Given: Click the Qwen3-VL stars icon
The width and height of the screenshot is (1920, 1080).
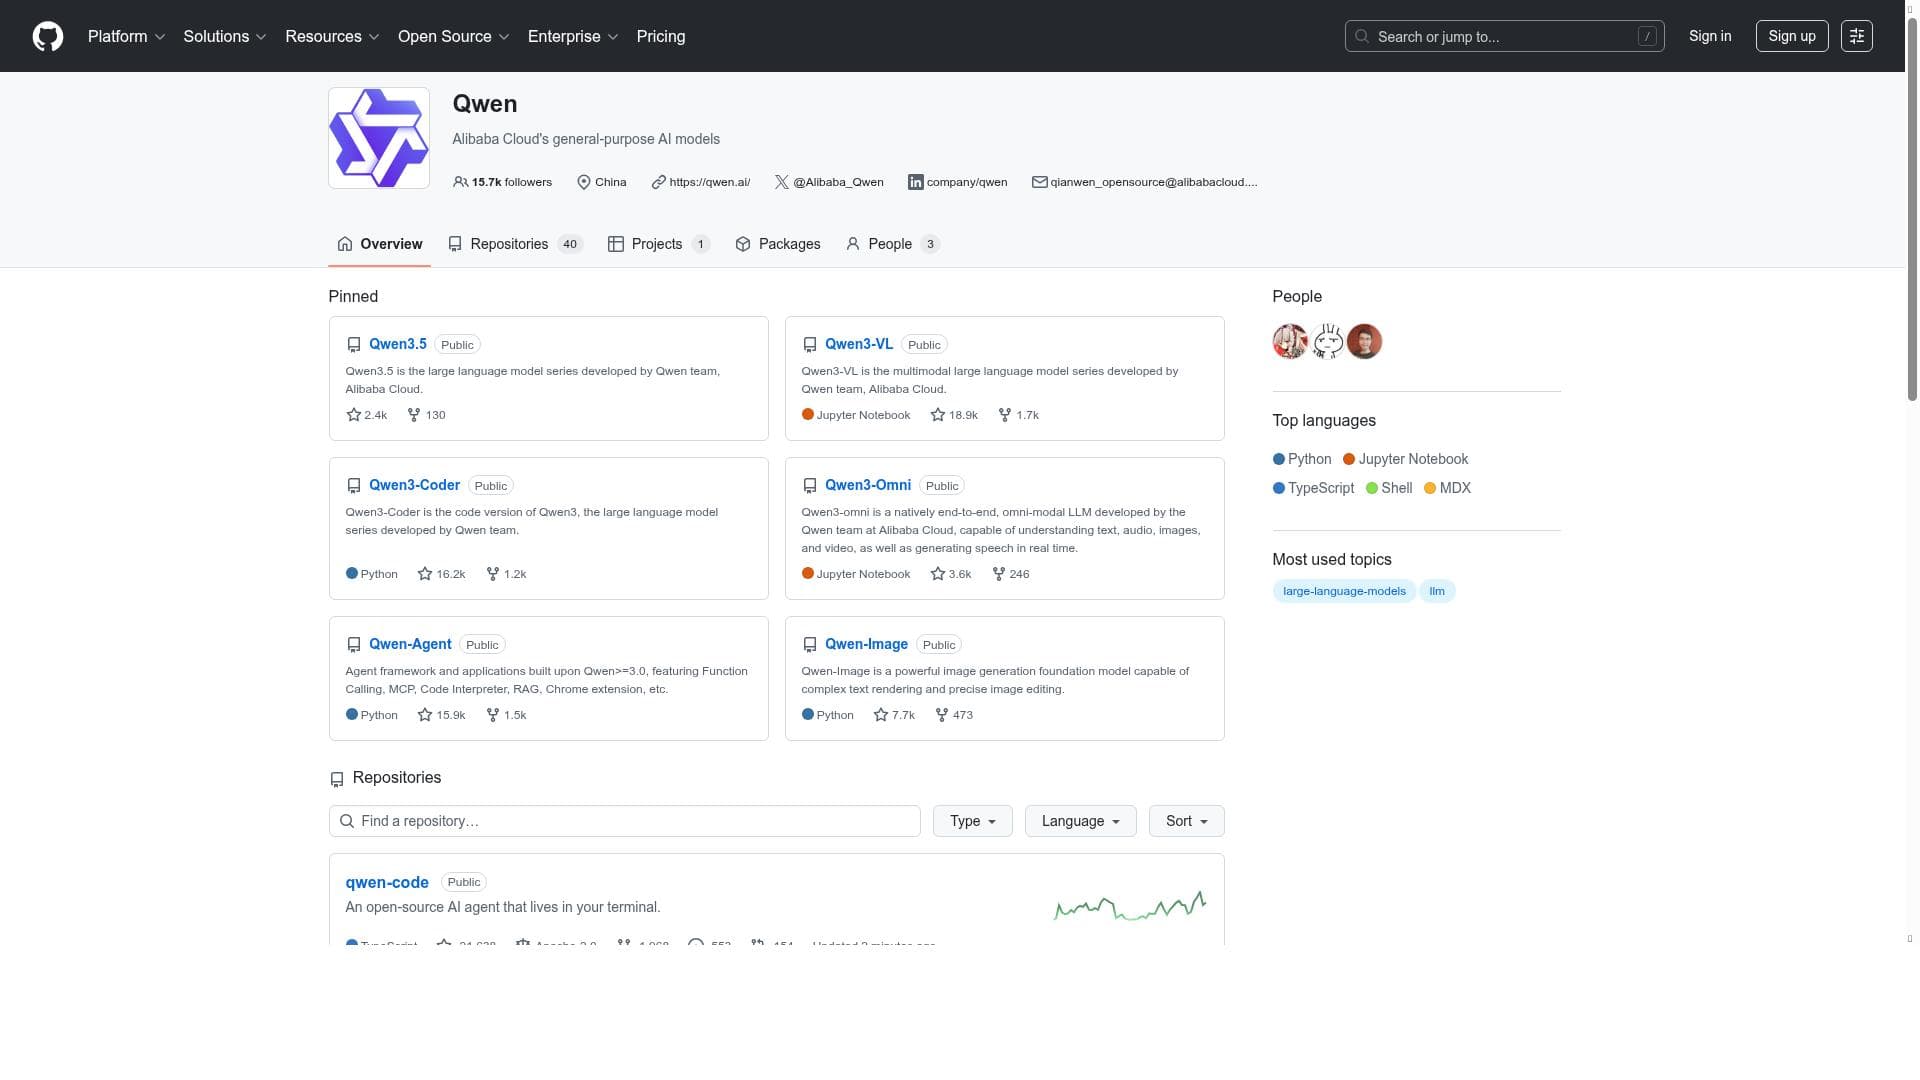Looking at the screenshot, I should coord(937,415).
